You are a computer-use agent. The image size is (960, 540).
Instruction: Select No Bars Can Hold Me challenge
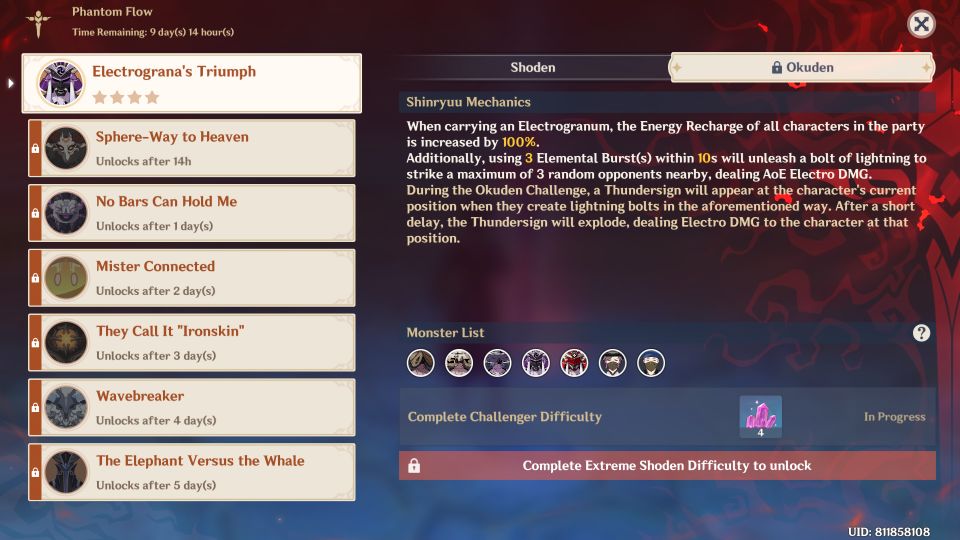point(192,213)
